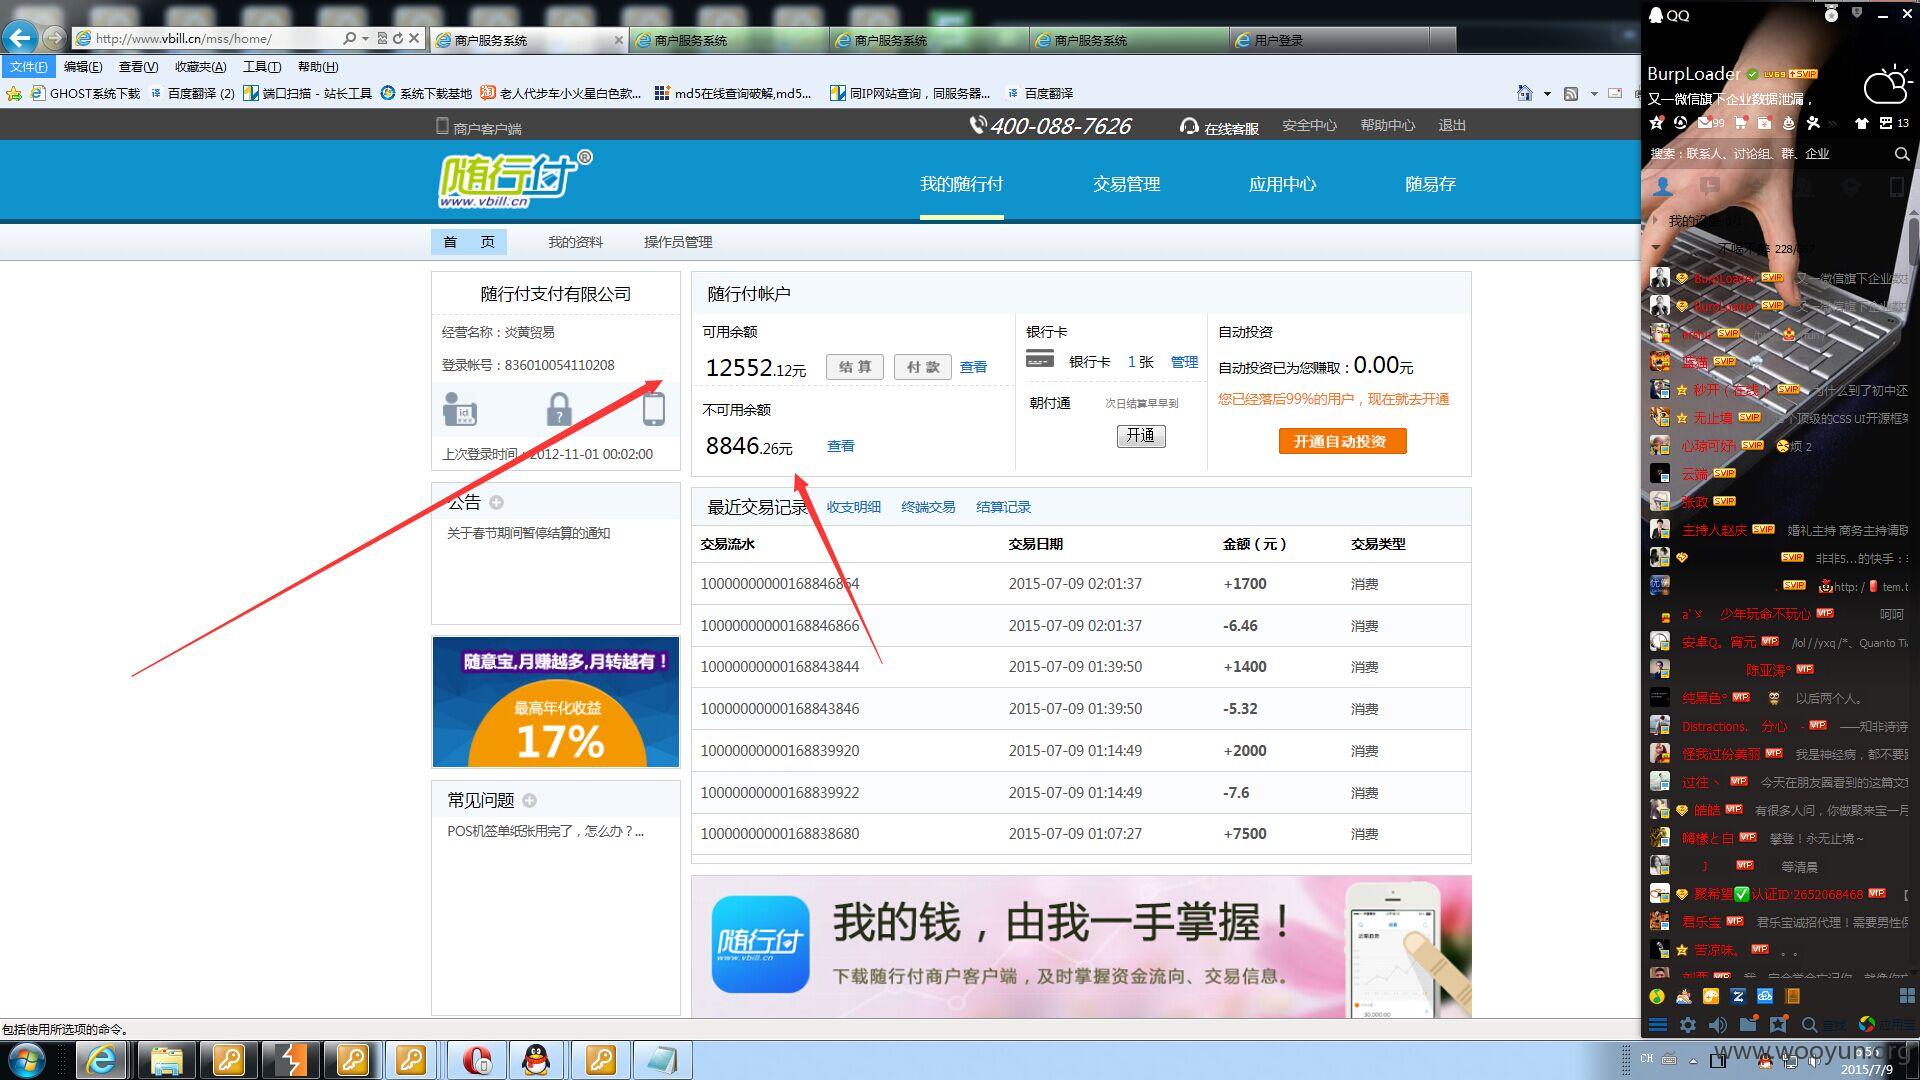
Task: Open the 编辑(E) menu
Action: click(83, 67)
